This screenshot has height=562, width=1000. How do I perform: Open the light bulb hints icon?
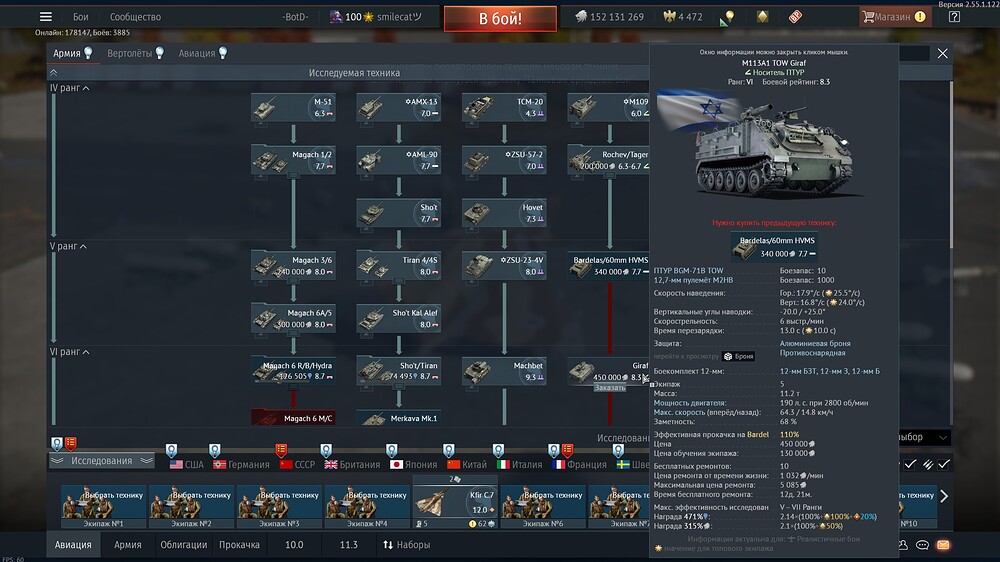click(729, 17)
